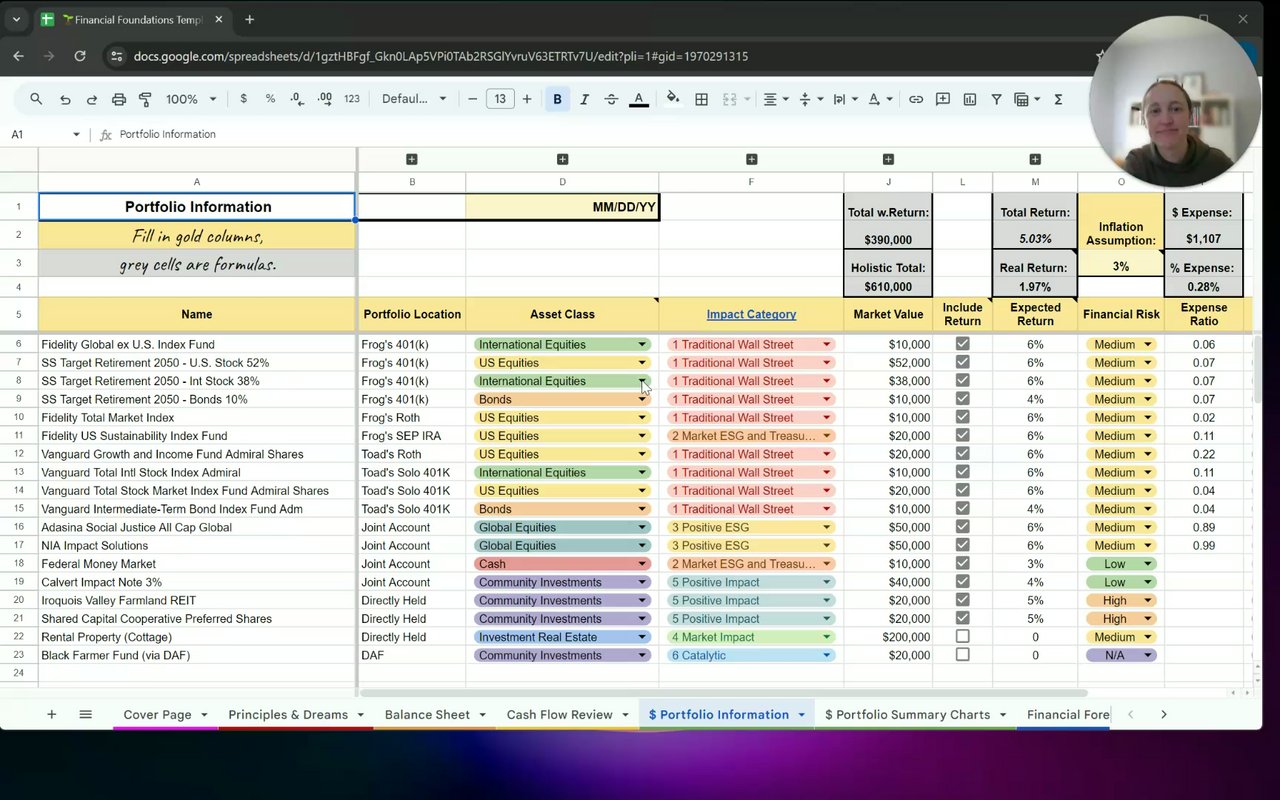Format selection as currency

tap(243, 99)
